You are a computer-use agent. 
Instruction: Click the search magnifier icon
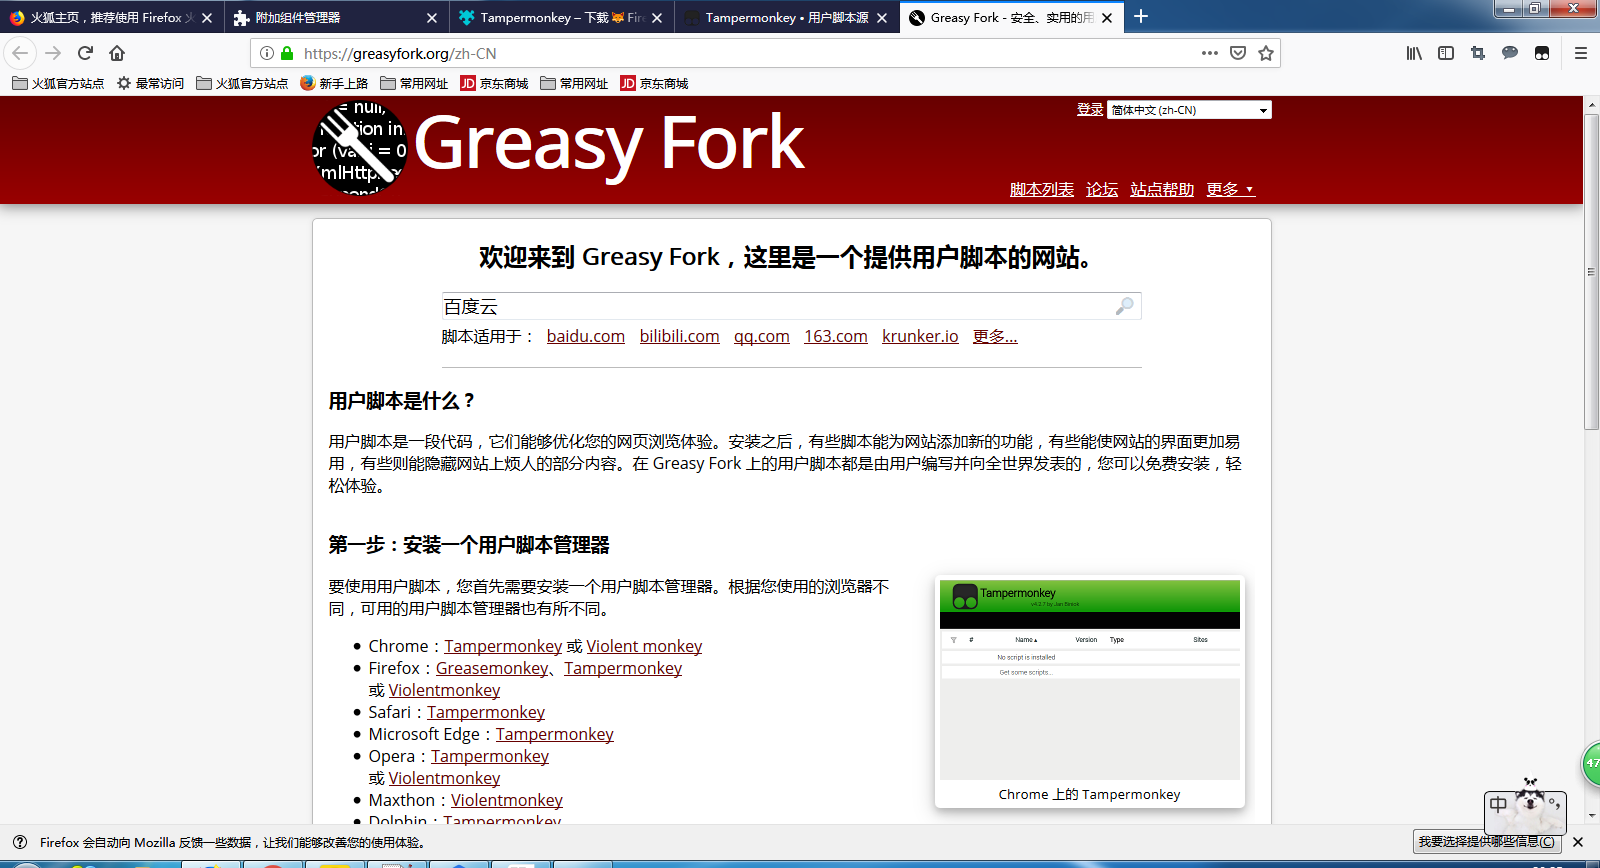coord(1125,306)
